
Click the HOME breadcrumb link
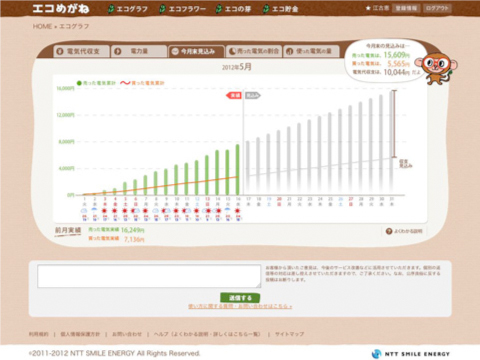pos(42,26)
